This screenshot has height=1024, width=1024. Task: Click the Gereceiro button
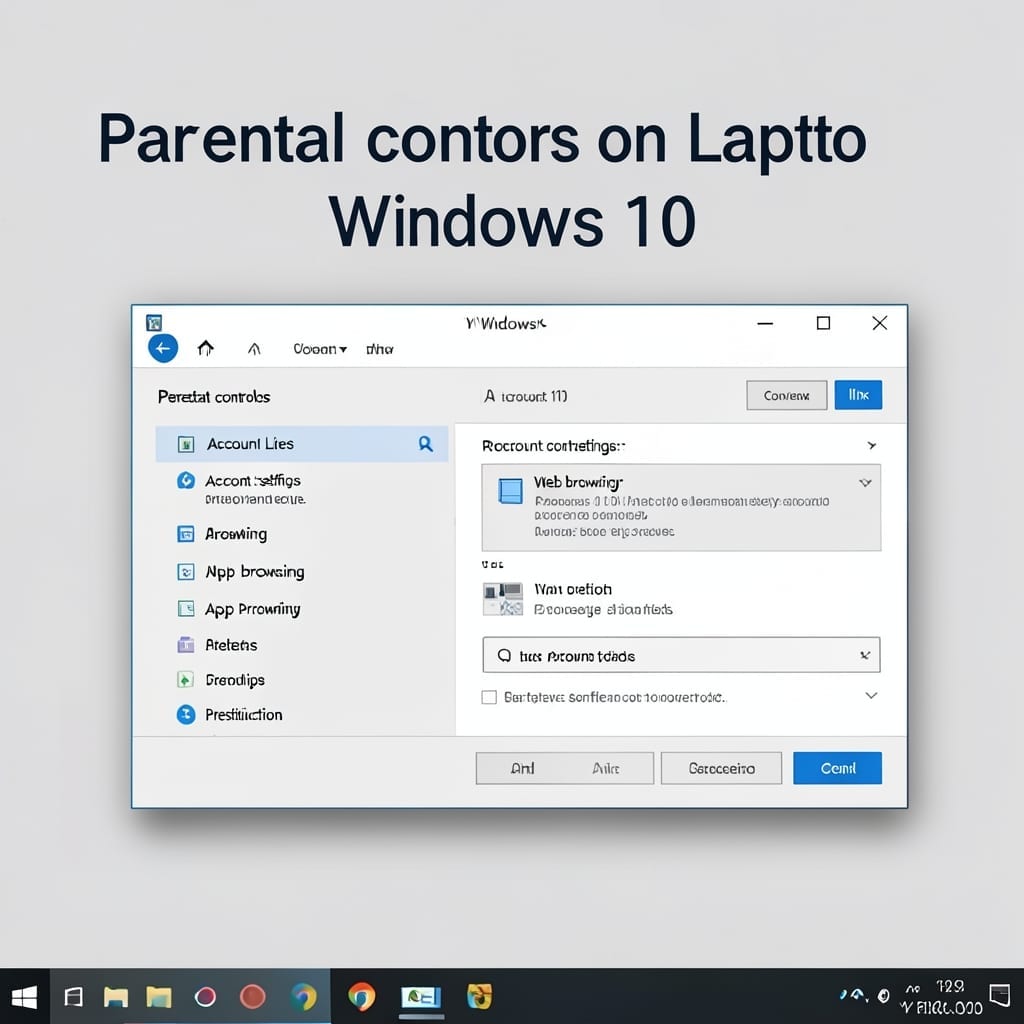tap(721, 768)
